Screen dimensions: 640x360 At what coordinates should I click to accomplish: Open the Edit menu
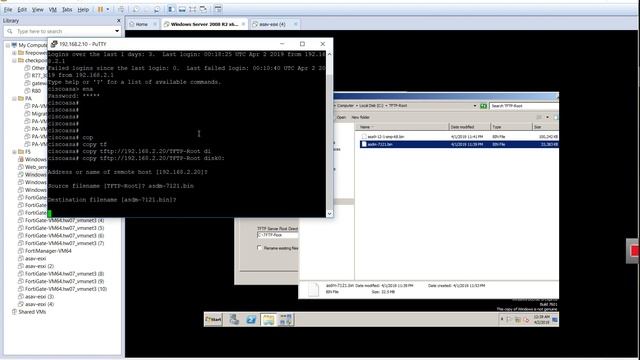click(22, 9)
